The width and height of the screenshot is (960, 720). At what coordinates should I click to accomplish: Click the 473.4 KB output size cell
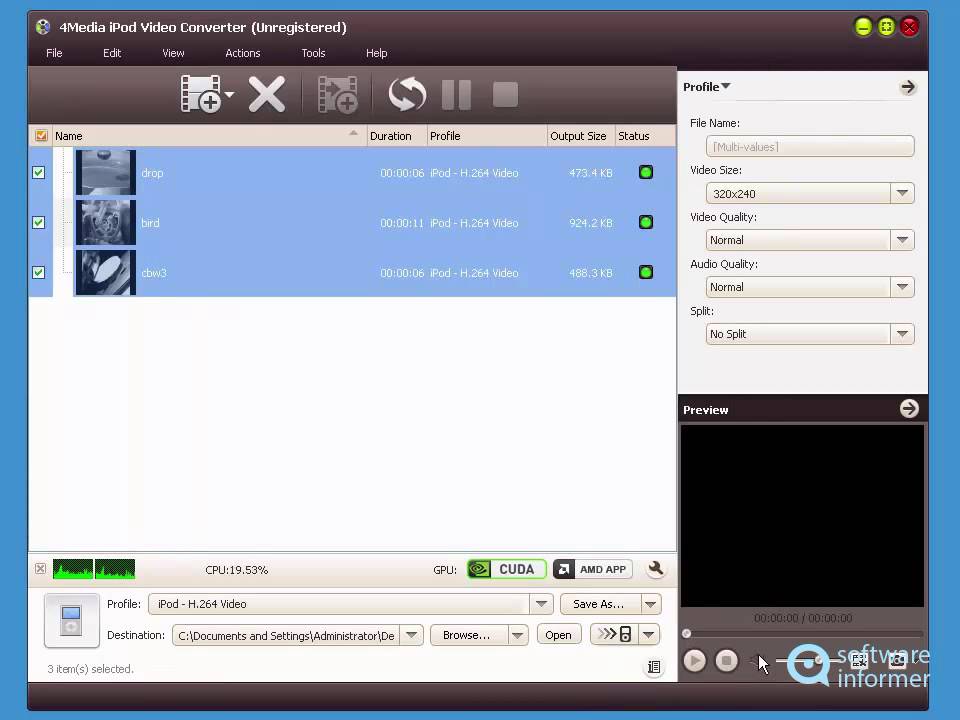590,173
